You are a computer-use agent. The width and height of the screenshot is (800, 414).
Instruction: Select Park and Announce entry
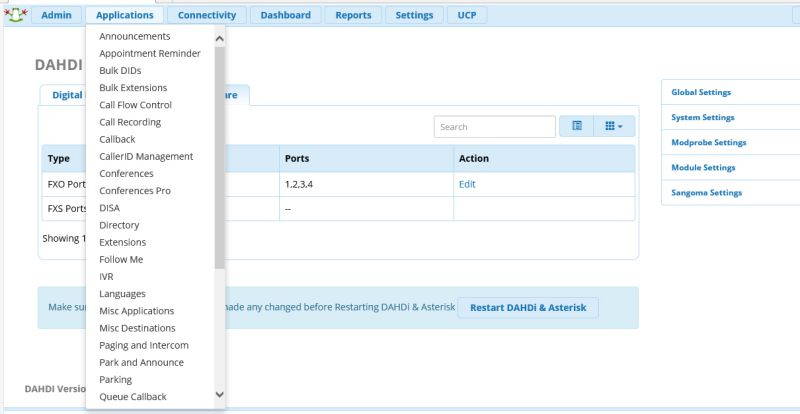coord(142,363)
